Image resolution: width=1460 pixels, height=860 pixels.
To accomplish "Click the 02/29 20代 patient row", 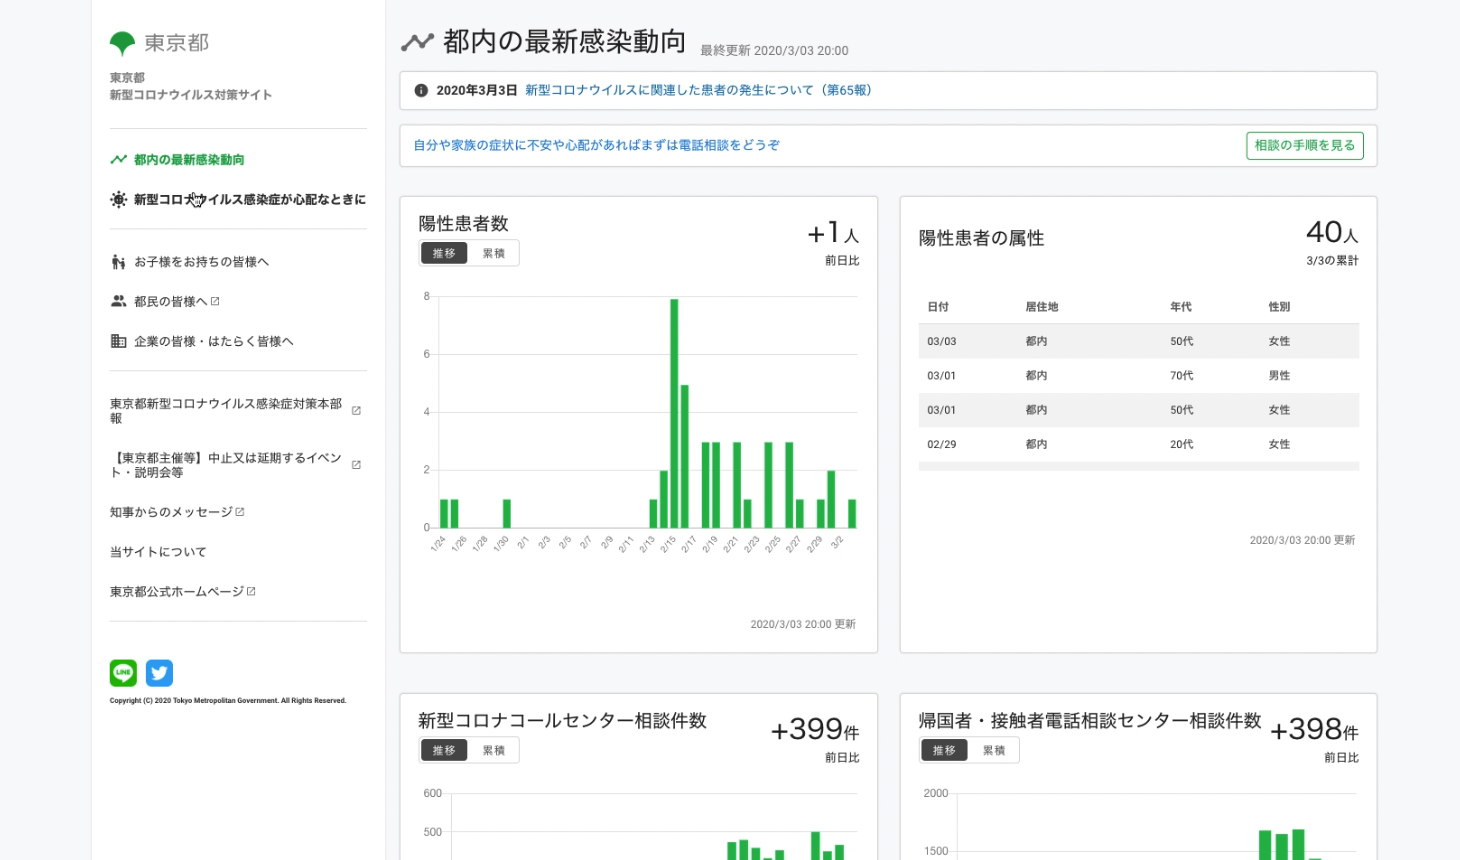I will point(1139,444).
